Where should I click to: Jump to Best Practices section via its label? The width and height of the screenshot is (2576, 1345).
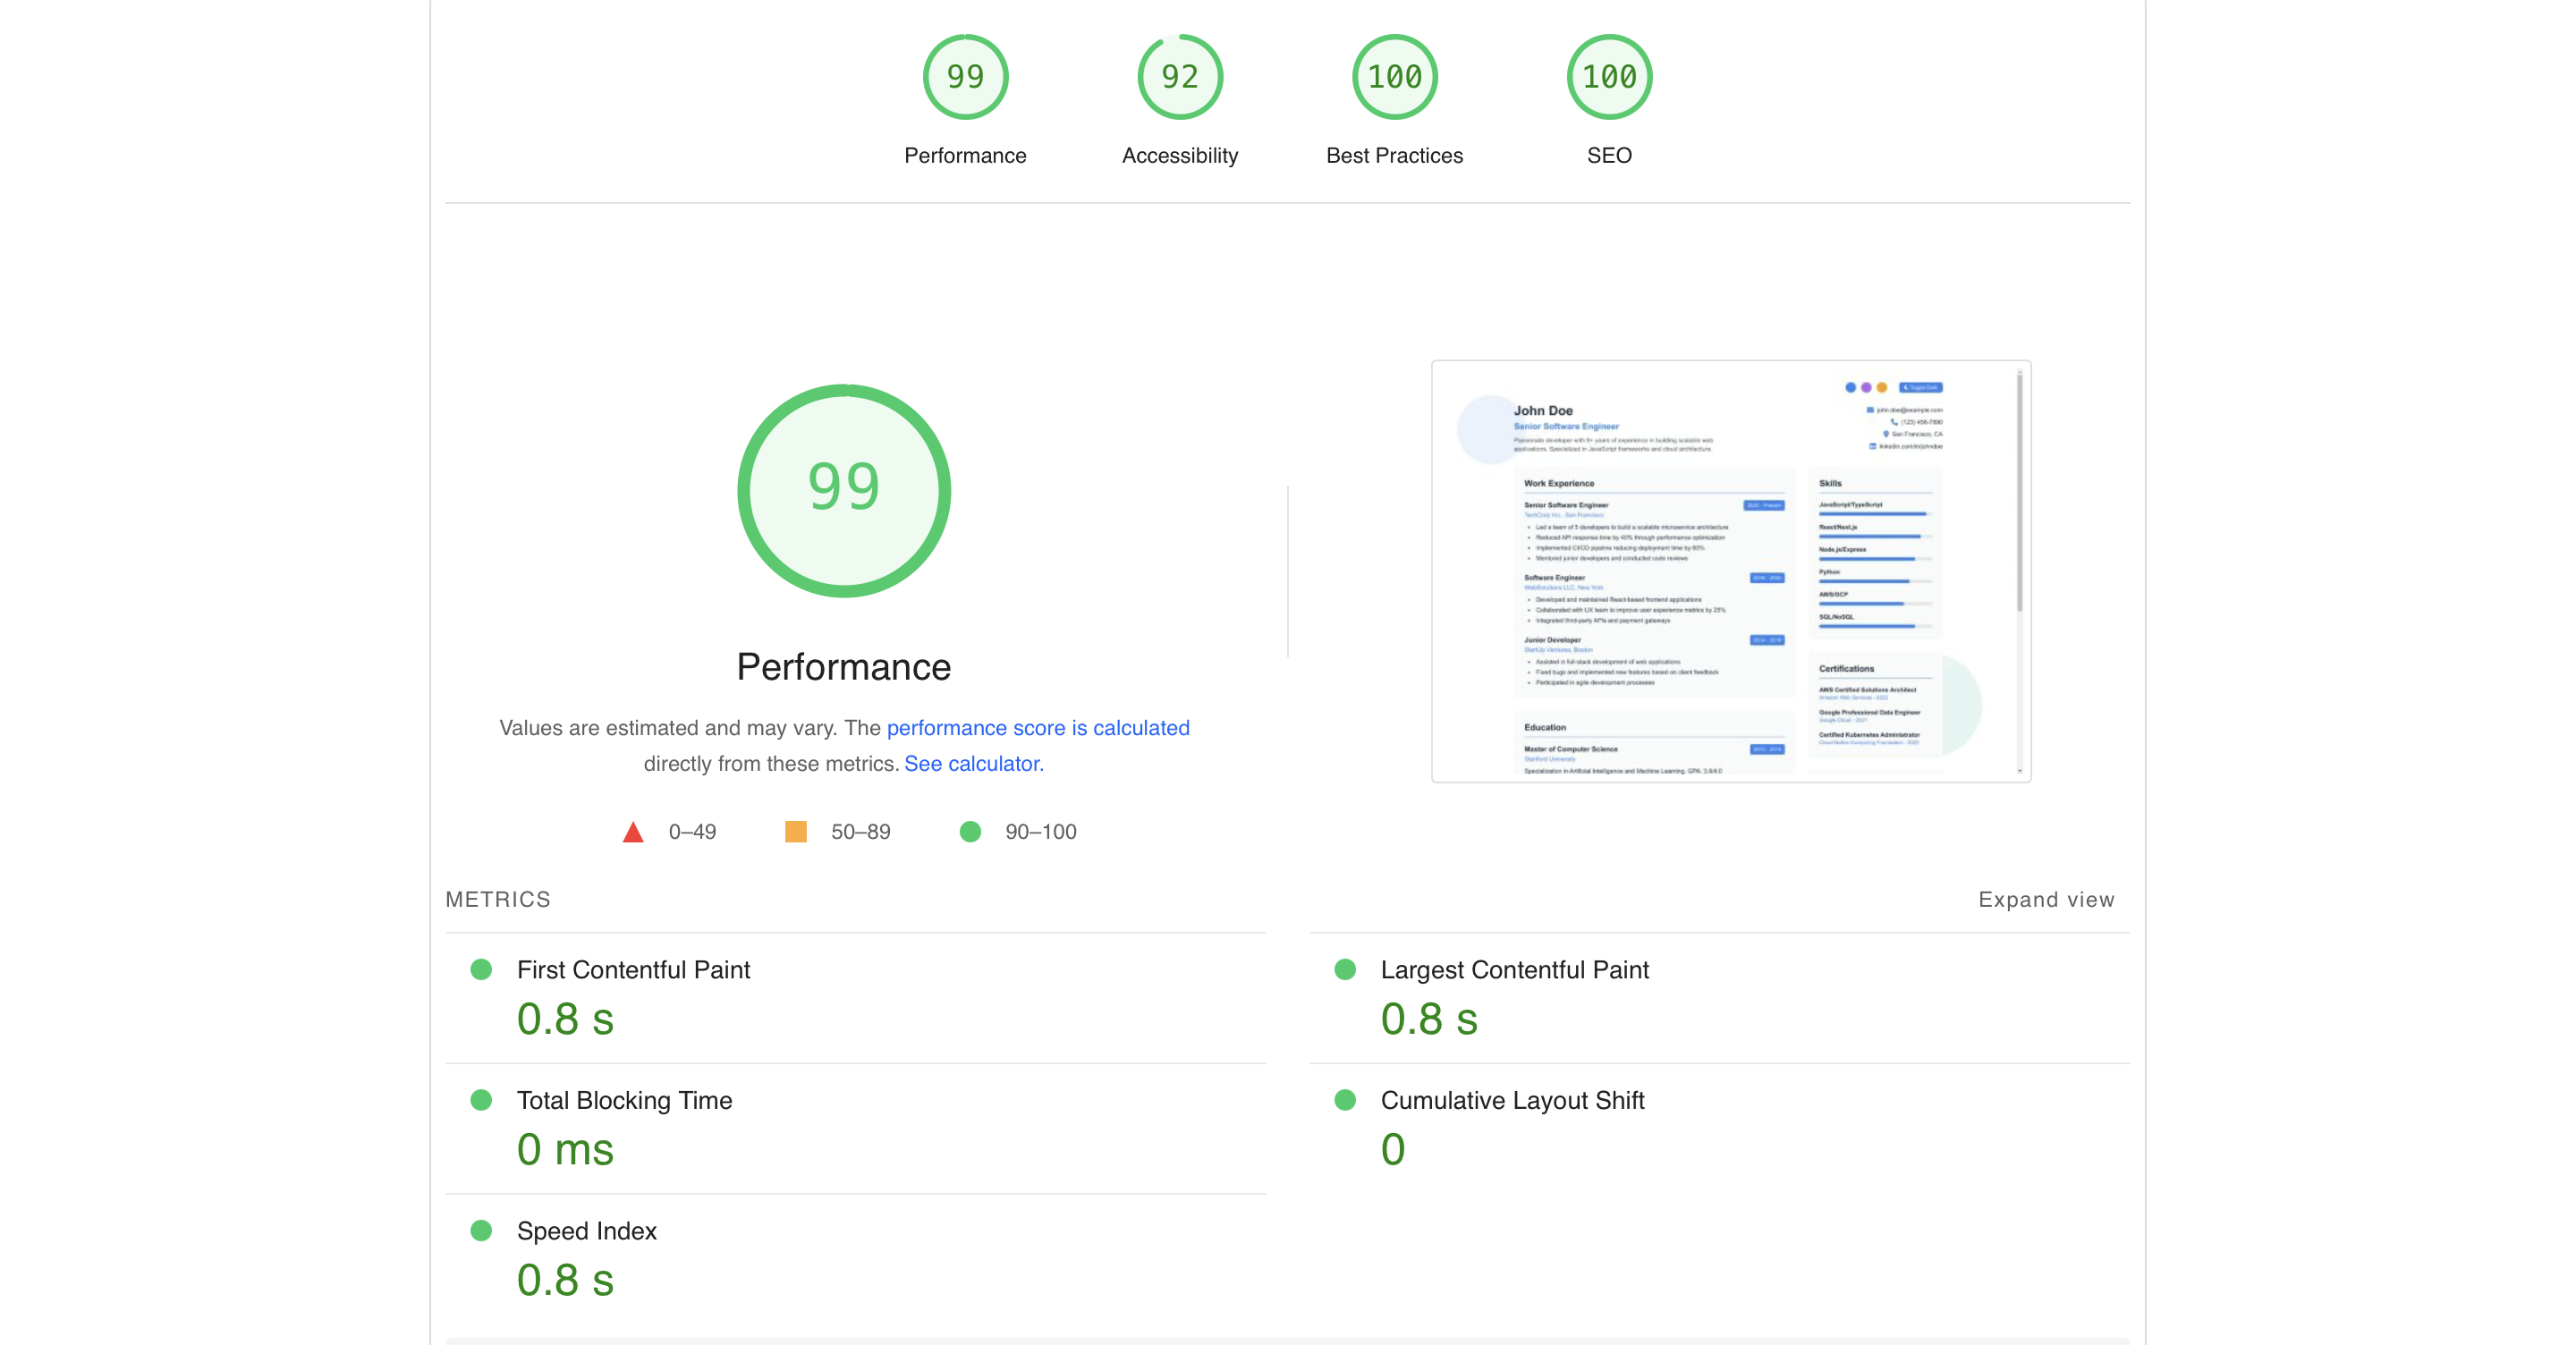point(1394,155)
